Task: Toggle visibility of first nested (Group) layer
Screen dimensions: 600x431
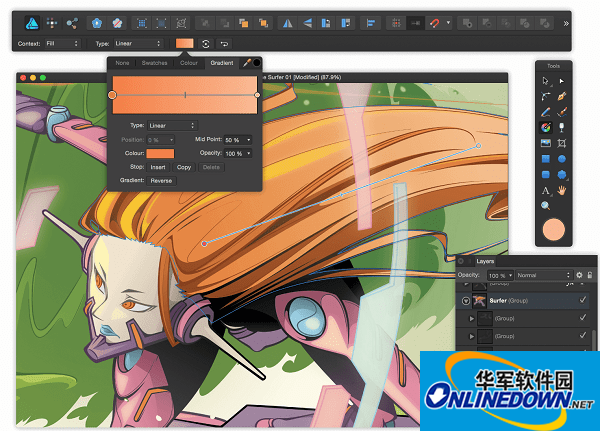Action: click(x=583, y=317)
